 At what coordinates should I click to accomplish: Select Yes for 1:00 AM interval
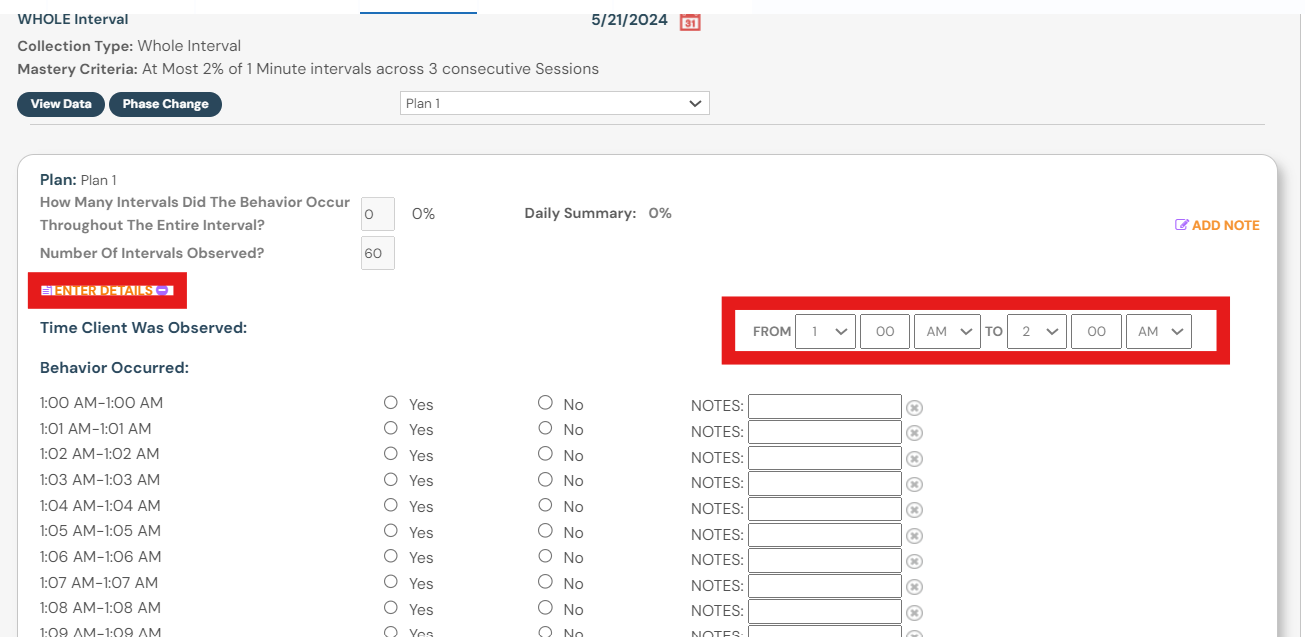point(391,403)
